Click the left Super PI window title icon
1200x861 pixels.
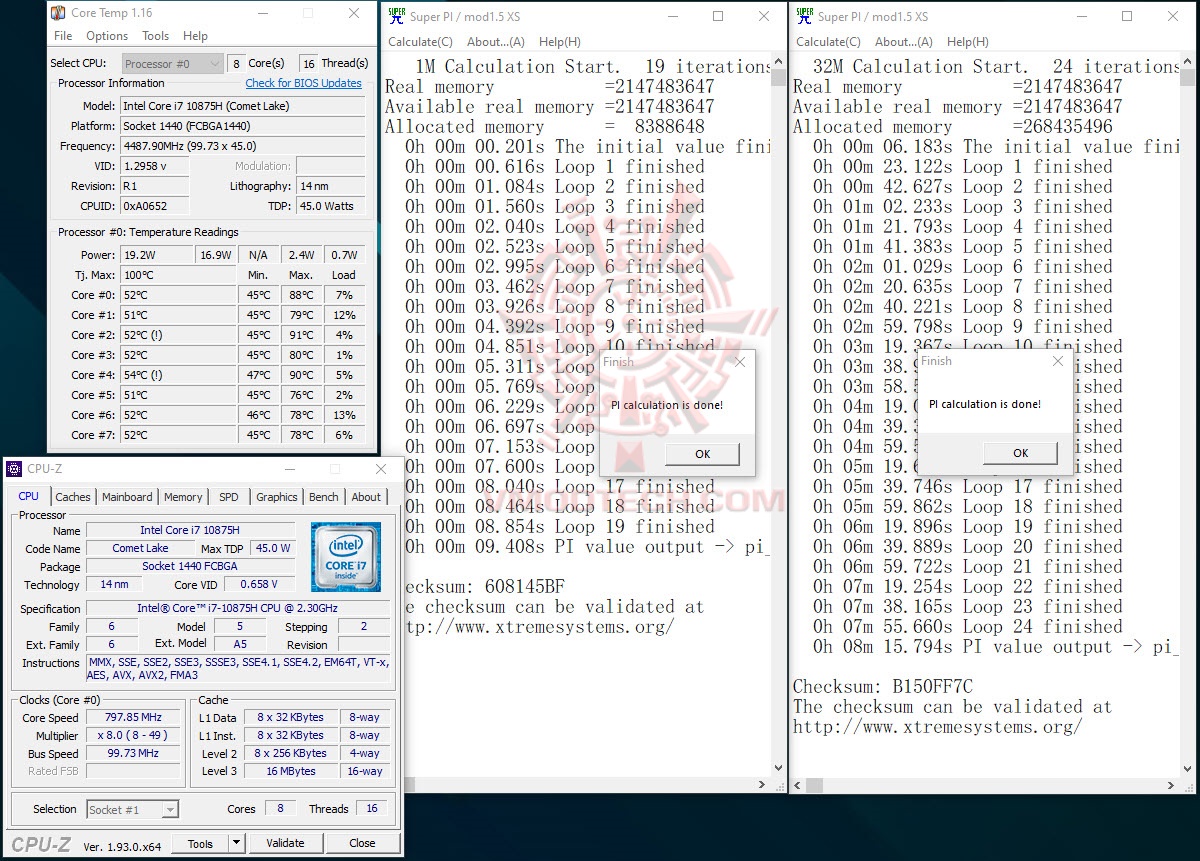coord(397,16)
